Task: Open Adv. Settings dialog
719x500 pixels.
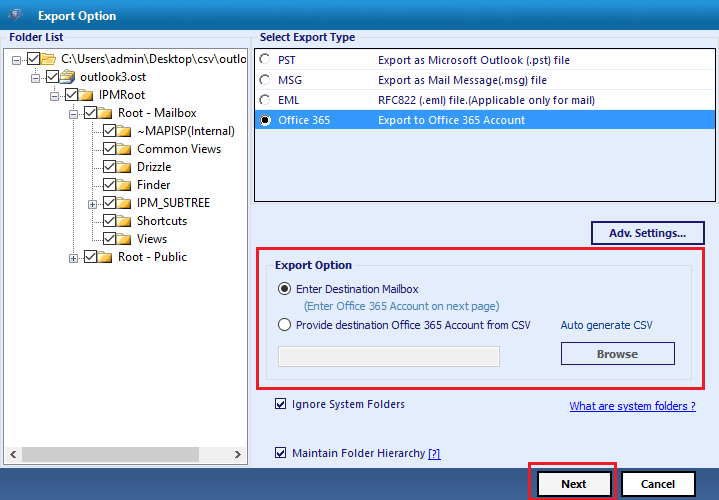Action: click(647, 233)
